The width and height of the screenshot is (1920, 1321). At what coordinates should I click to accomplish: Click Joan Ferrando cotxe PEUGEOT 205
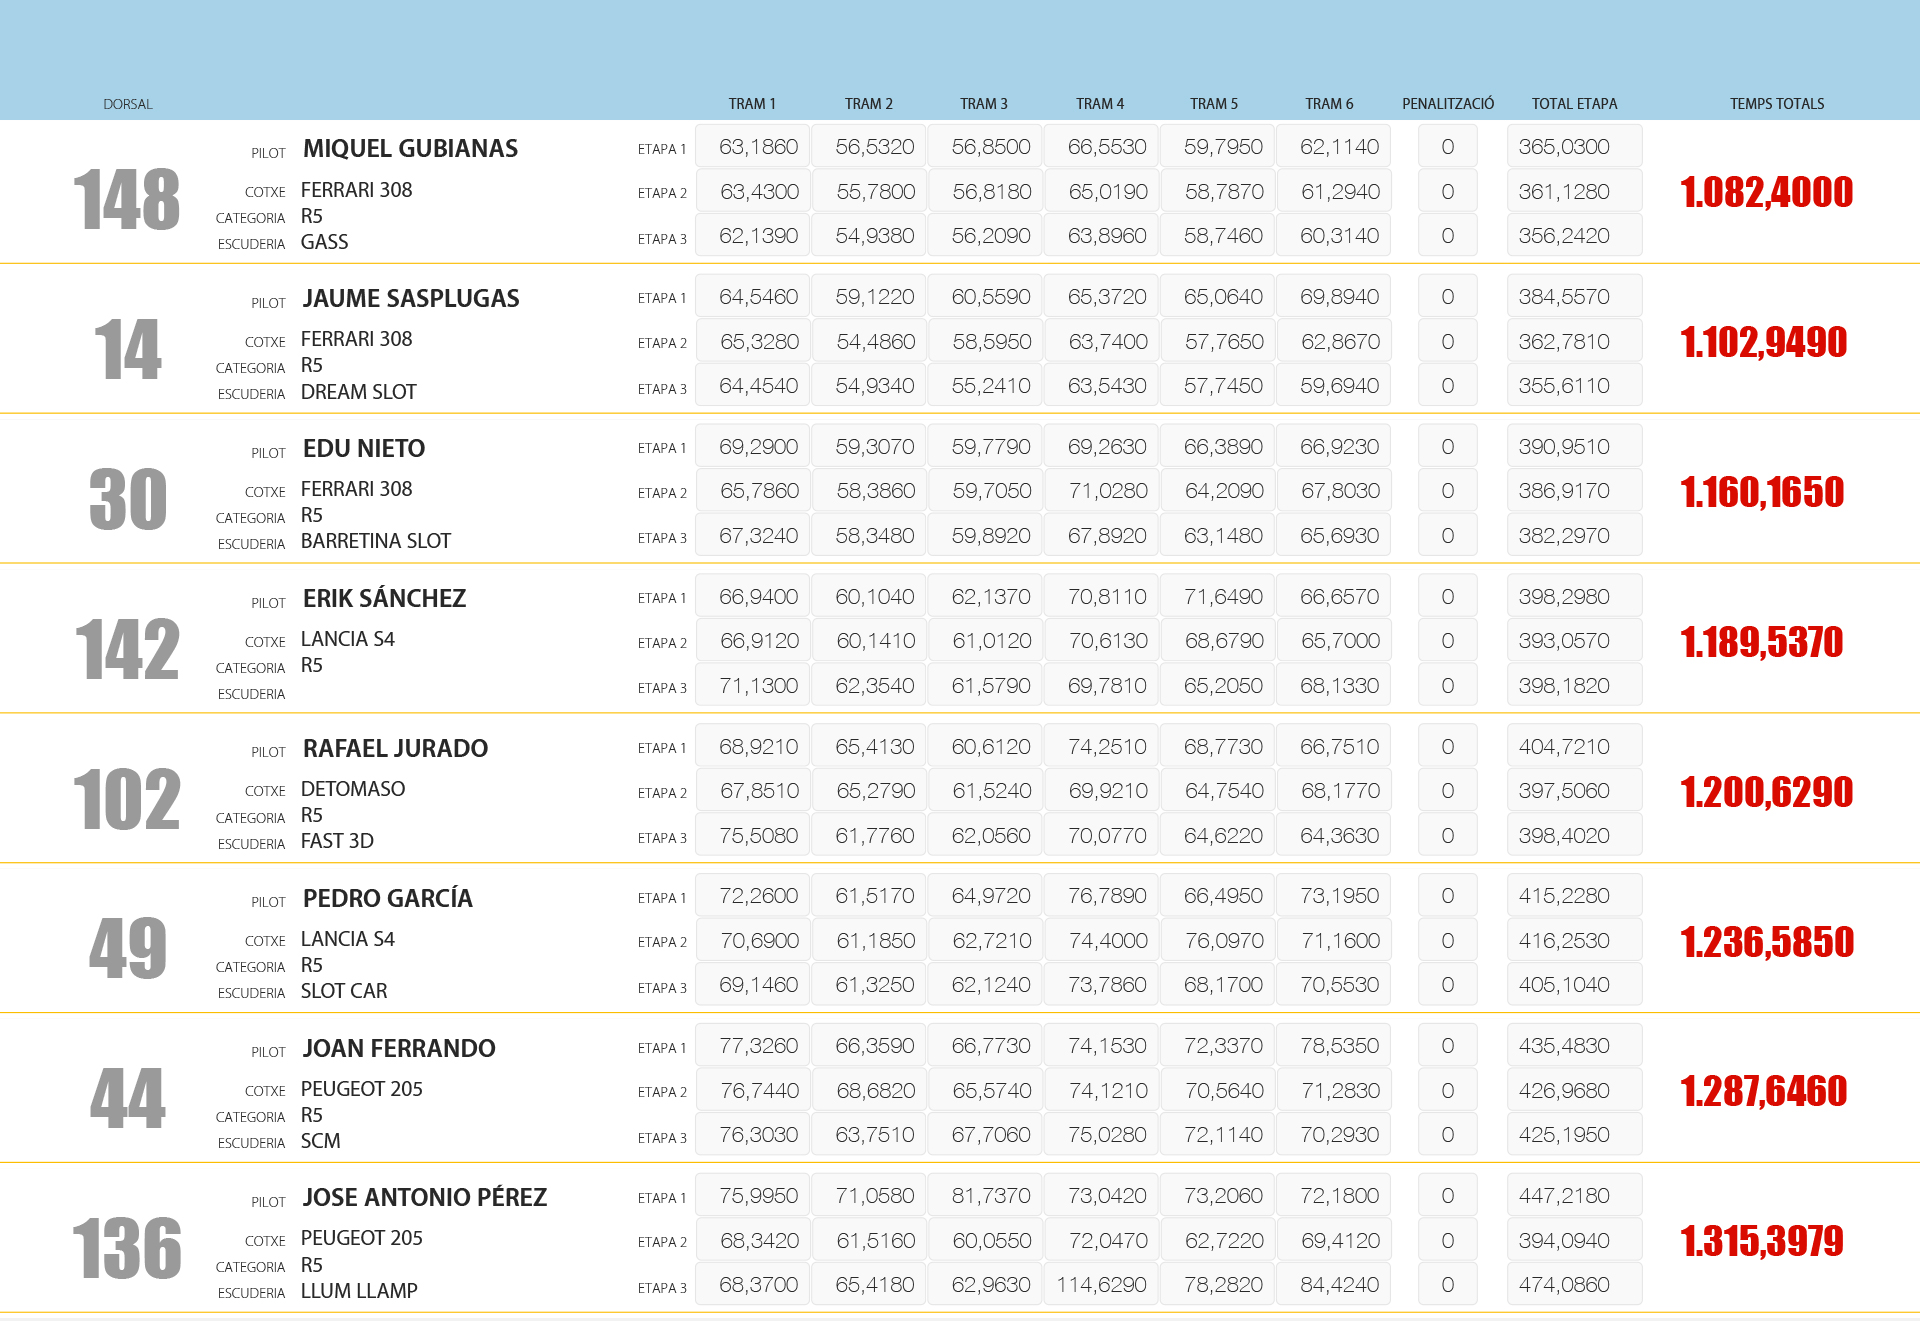[x=361, y=1089]
